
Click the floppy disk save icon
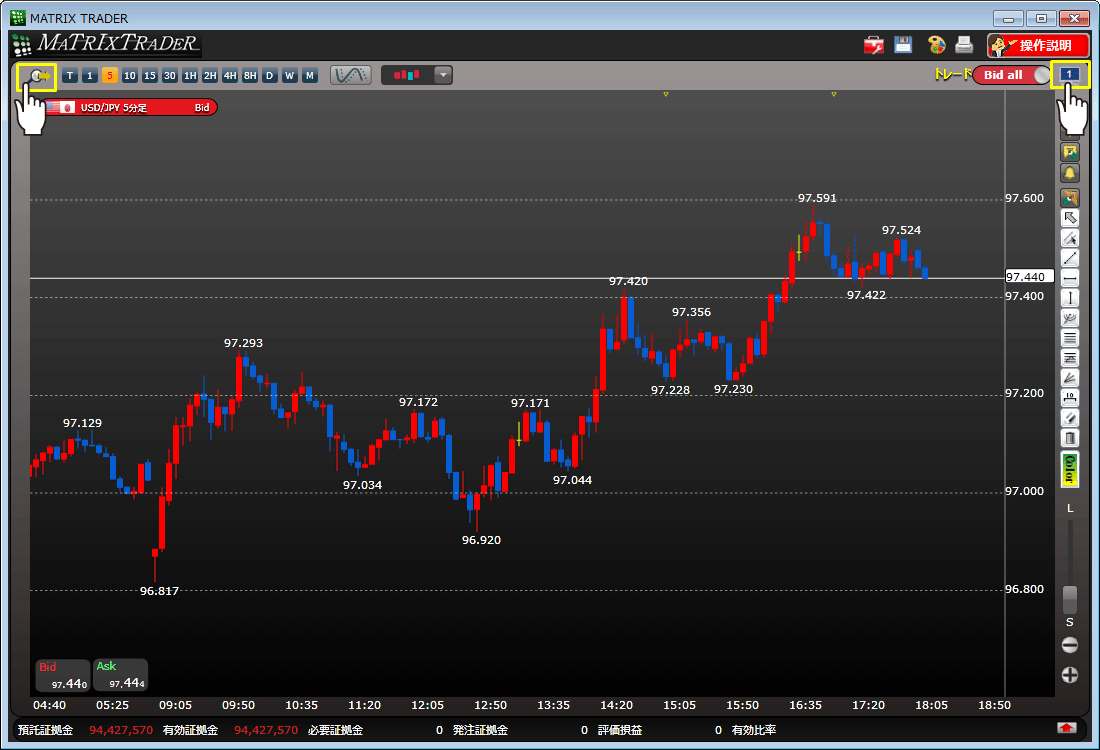click(903, 45)
